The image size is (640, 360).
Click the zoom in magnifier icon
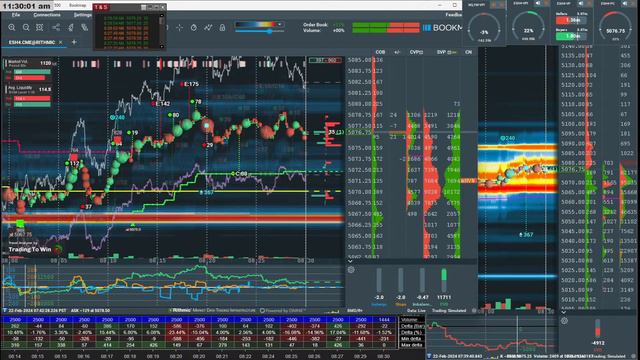point(12,28)
